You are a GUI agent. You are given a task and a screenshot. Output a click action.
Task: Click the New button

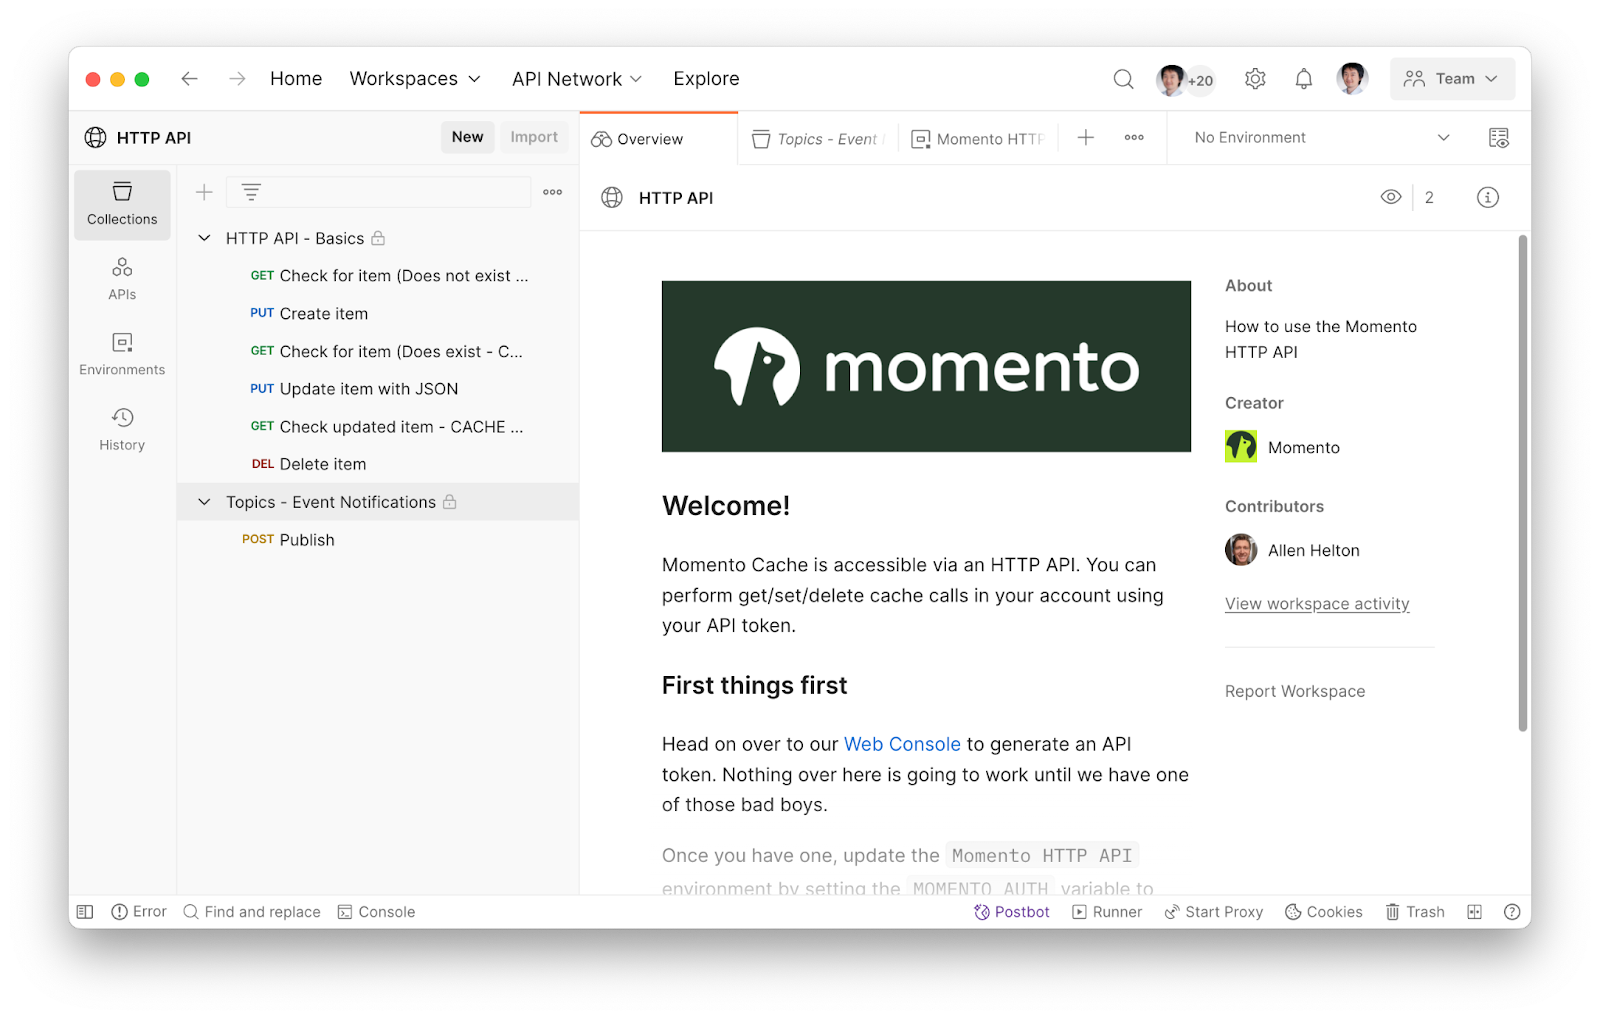(467, 137)
